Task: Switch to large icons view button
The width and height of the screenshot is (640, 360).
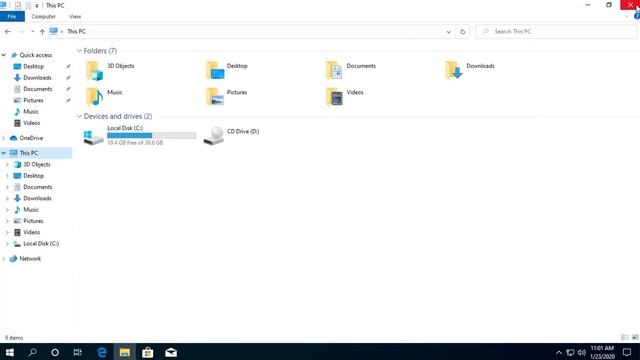Action: click(635, 337)
